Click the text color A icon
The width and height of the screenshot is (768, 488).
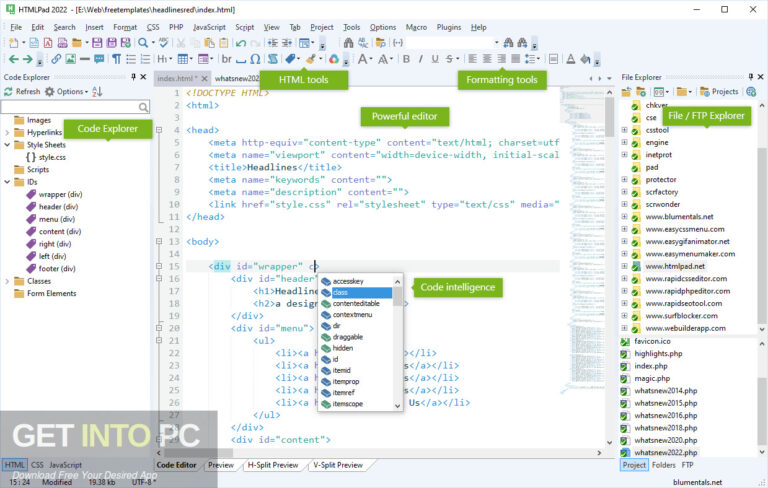(571, 59)
